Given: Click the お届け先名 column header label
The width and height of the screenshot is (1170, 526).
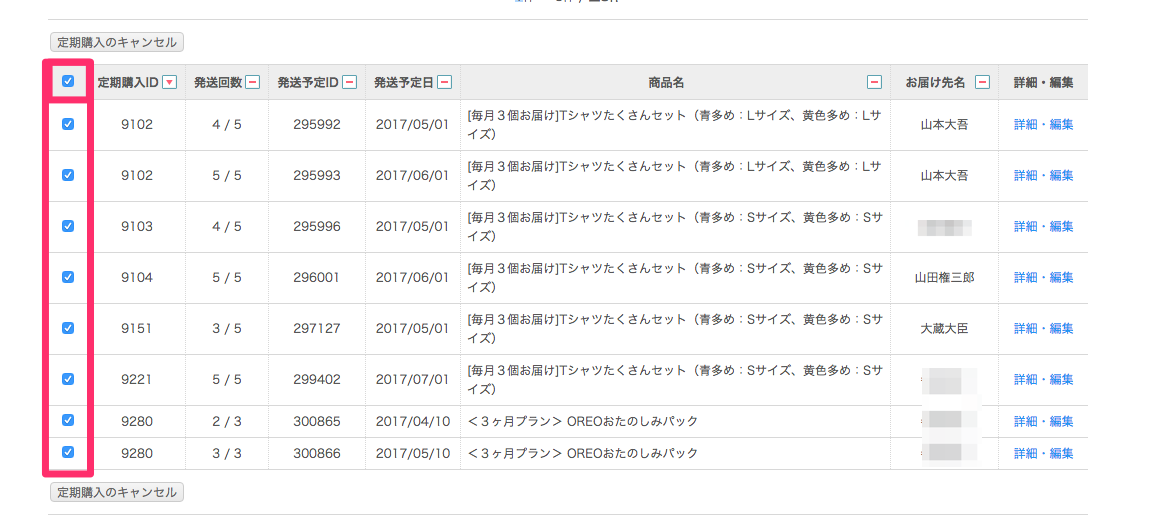Looking at the screenshot, I should coord(936,83).
